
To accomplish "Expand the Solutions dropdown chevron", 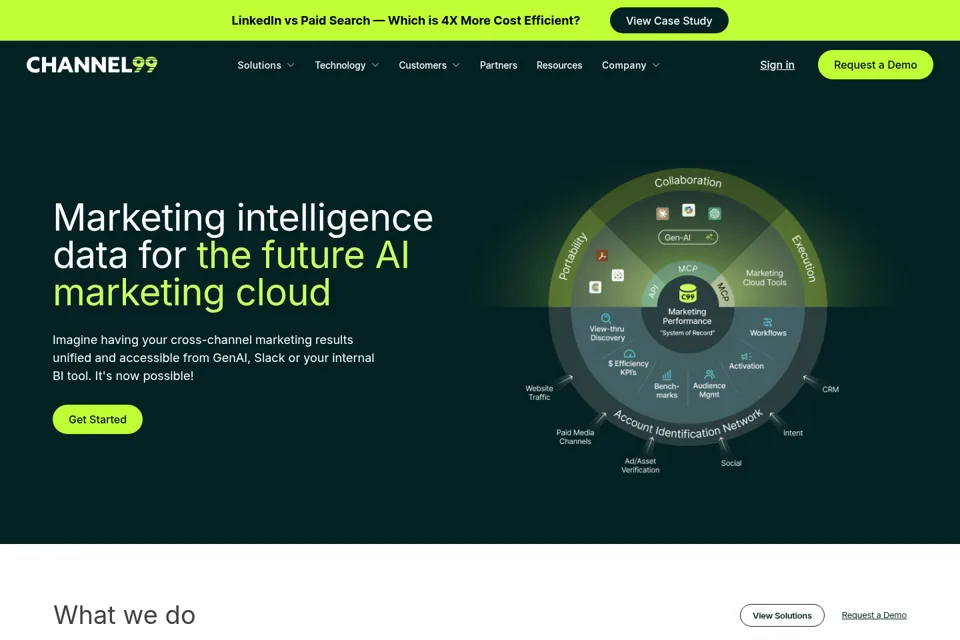I will pyautogui.click(x=291, y=65).
